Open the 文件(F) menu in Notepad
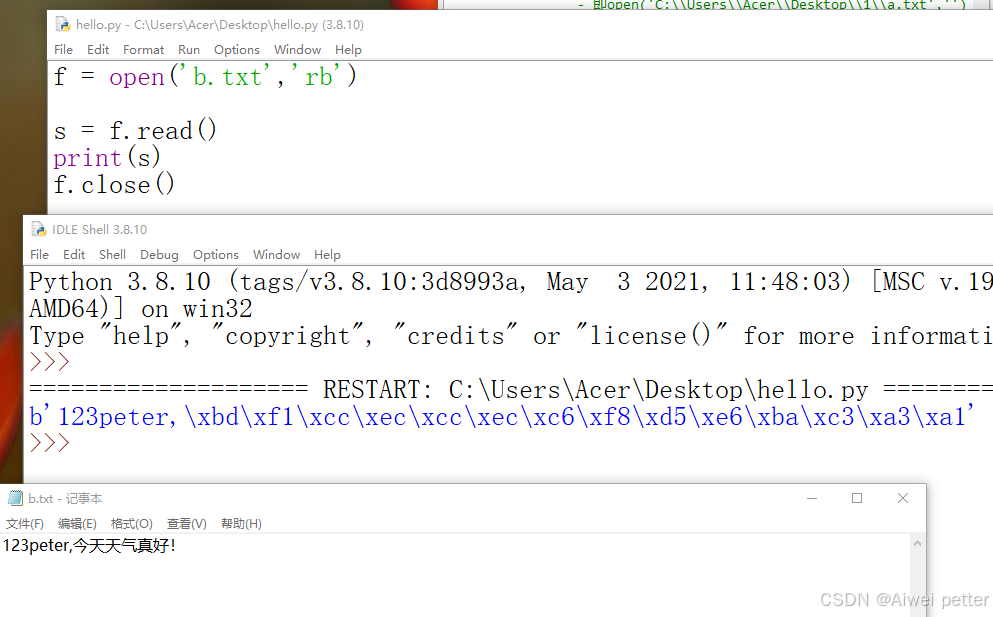Image resolution: width=993 pixels, height=617 pixels. point(24,522)
